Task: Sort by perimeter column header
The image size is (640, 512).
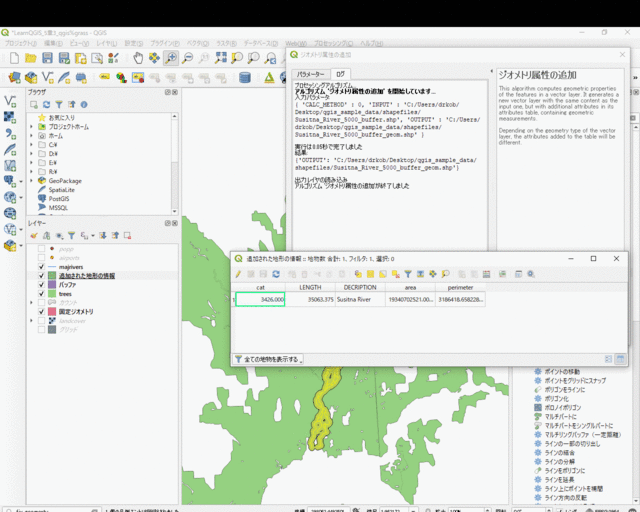Action: pyautogui.click(x=460, y=287)
